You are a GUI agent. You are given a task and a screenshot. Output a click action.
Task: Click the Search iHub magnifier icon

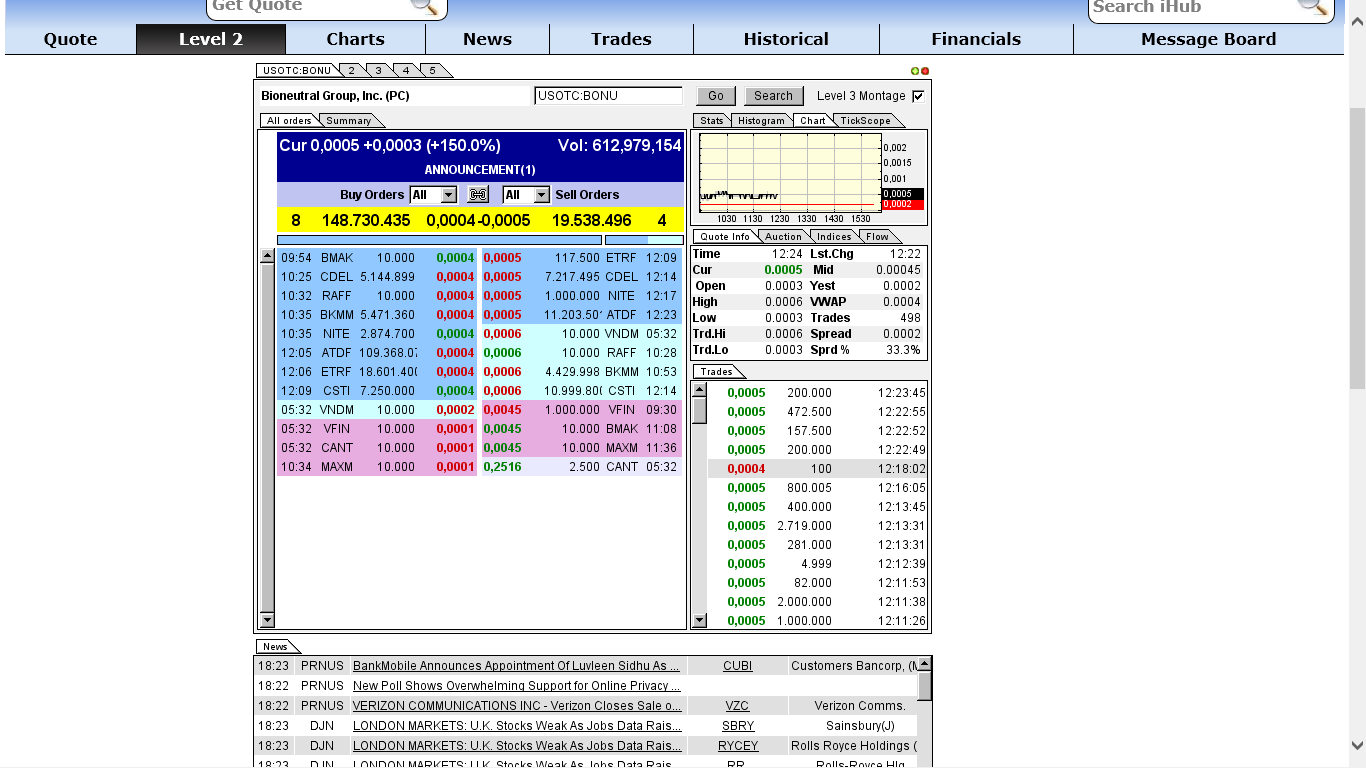tap(1313, 6)
